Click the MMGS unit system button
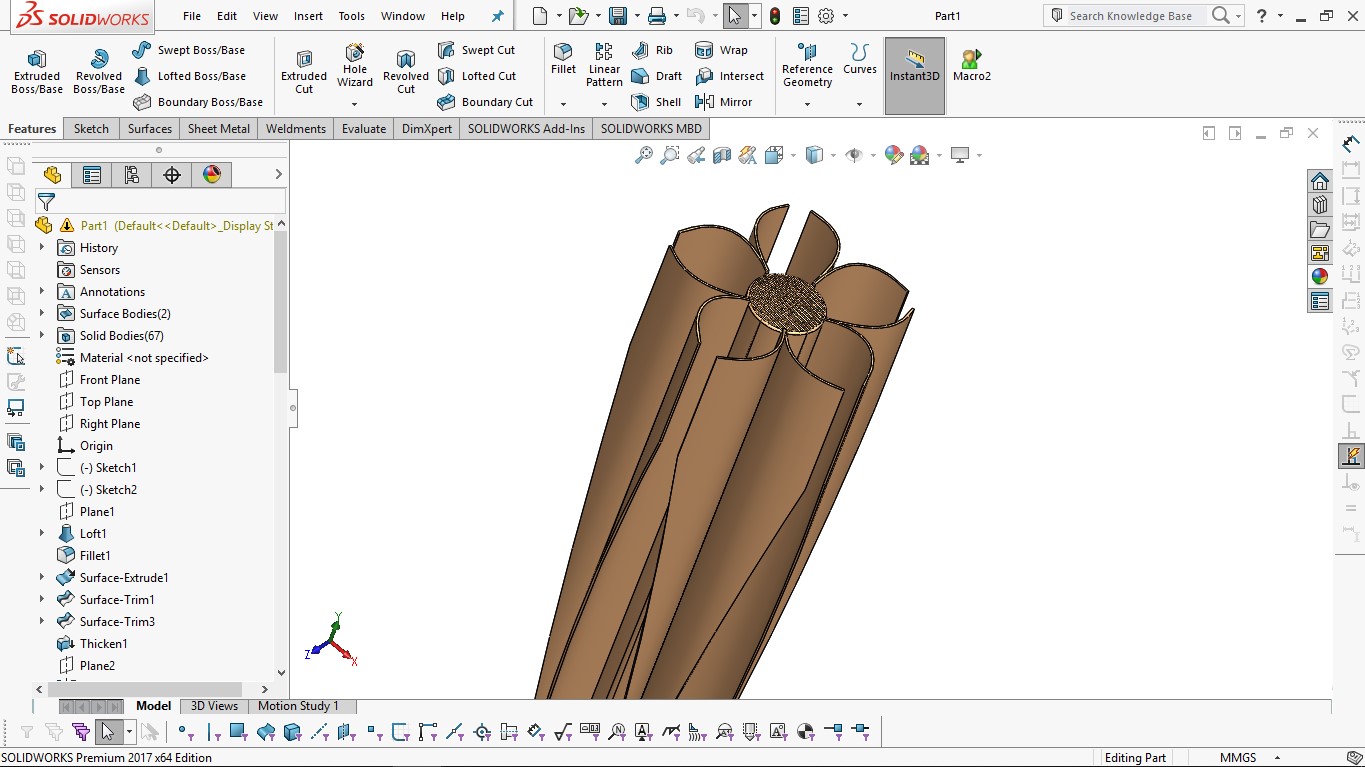Screen dimensions: 1365x767 (x=1236, y=758)
